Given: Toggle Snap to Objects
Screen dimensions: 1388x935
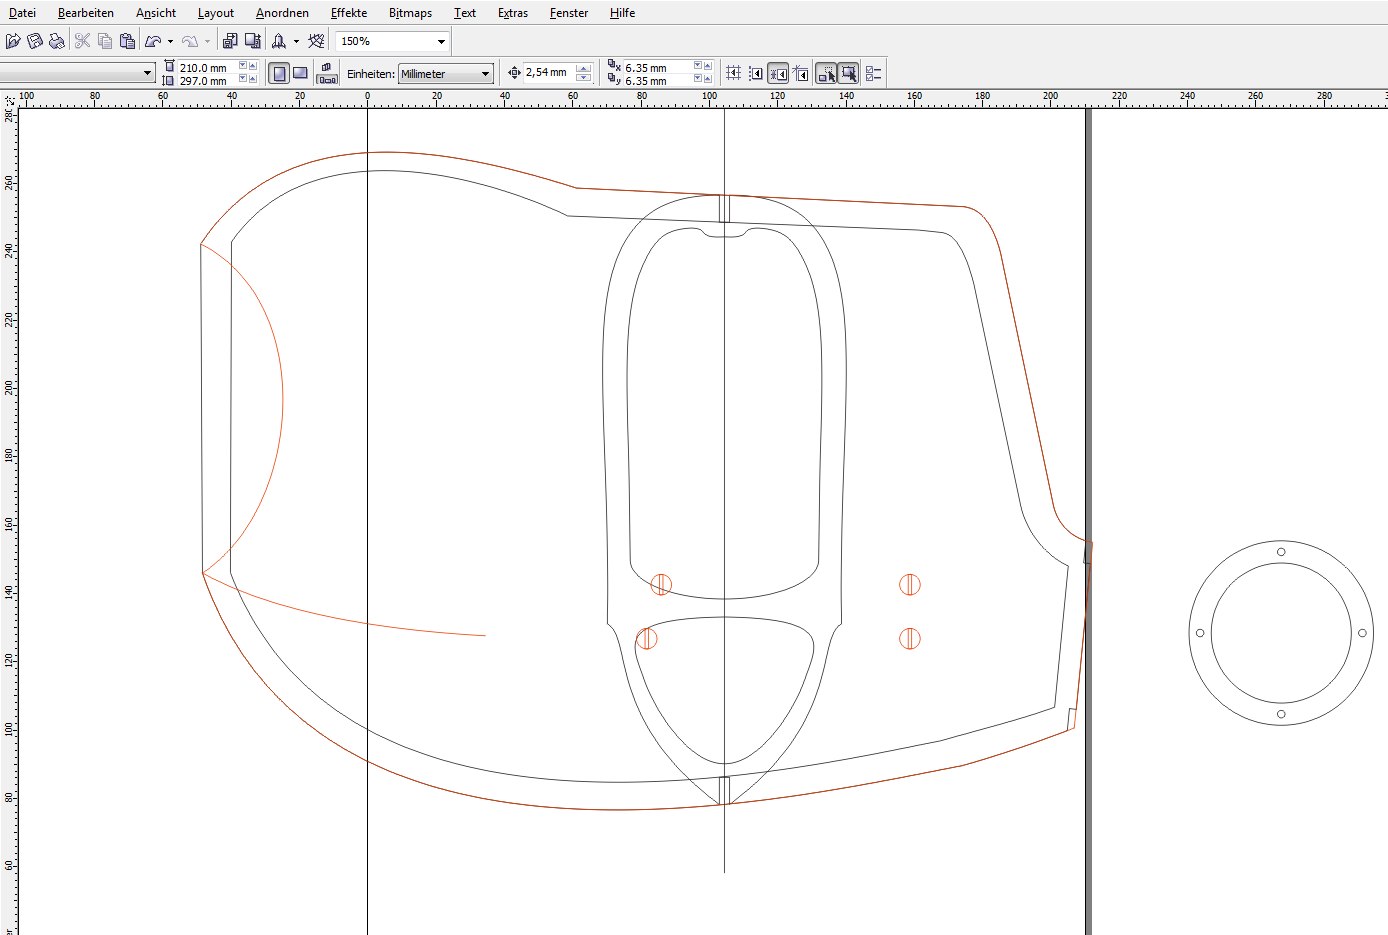Looking at the screenshot, I should [778, 73].
